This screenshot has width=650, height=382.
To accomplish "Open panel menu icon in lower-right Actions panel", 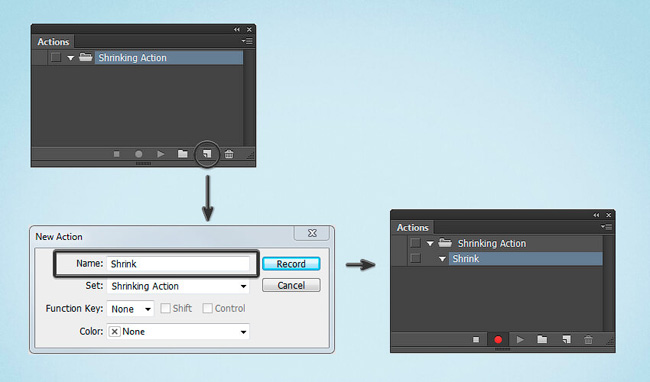I will click(606, 227).
